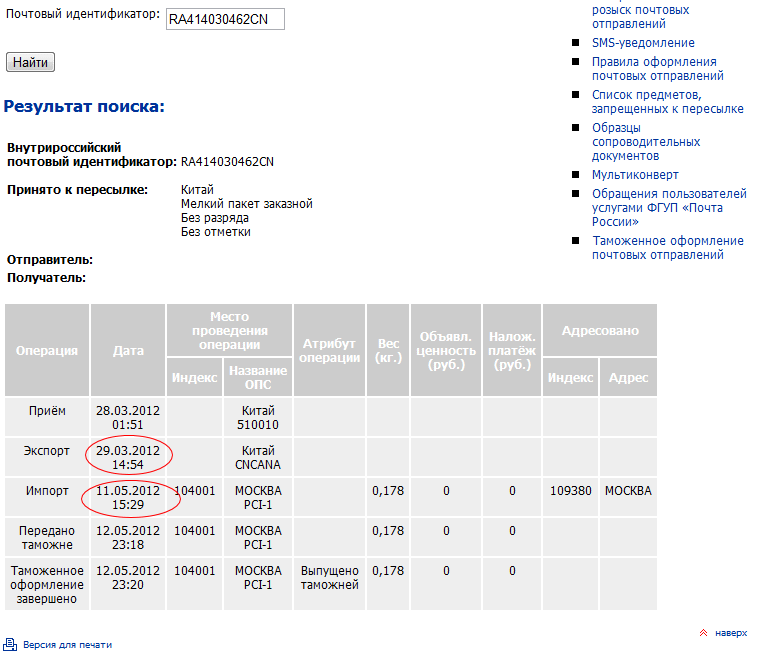Click the Дата column header
The width and height of the screenshot is (779, 659).
click(128, 350)
